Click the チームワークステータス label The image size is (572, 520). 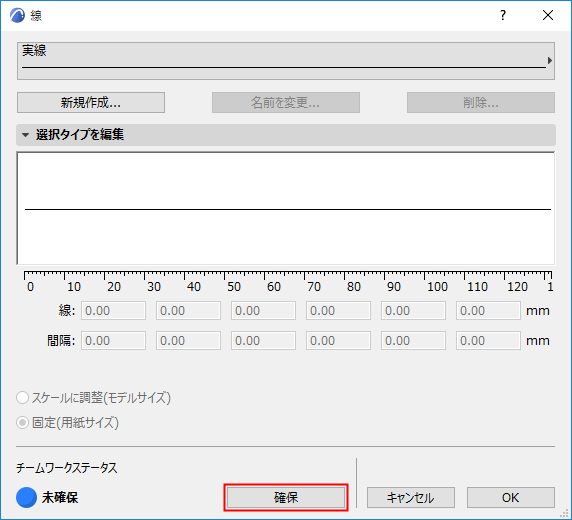67,468
